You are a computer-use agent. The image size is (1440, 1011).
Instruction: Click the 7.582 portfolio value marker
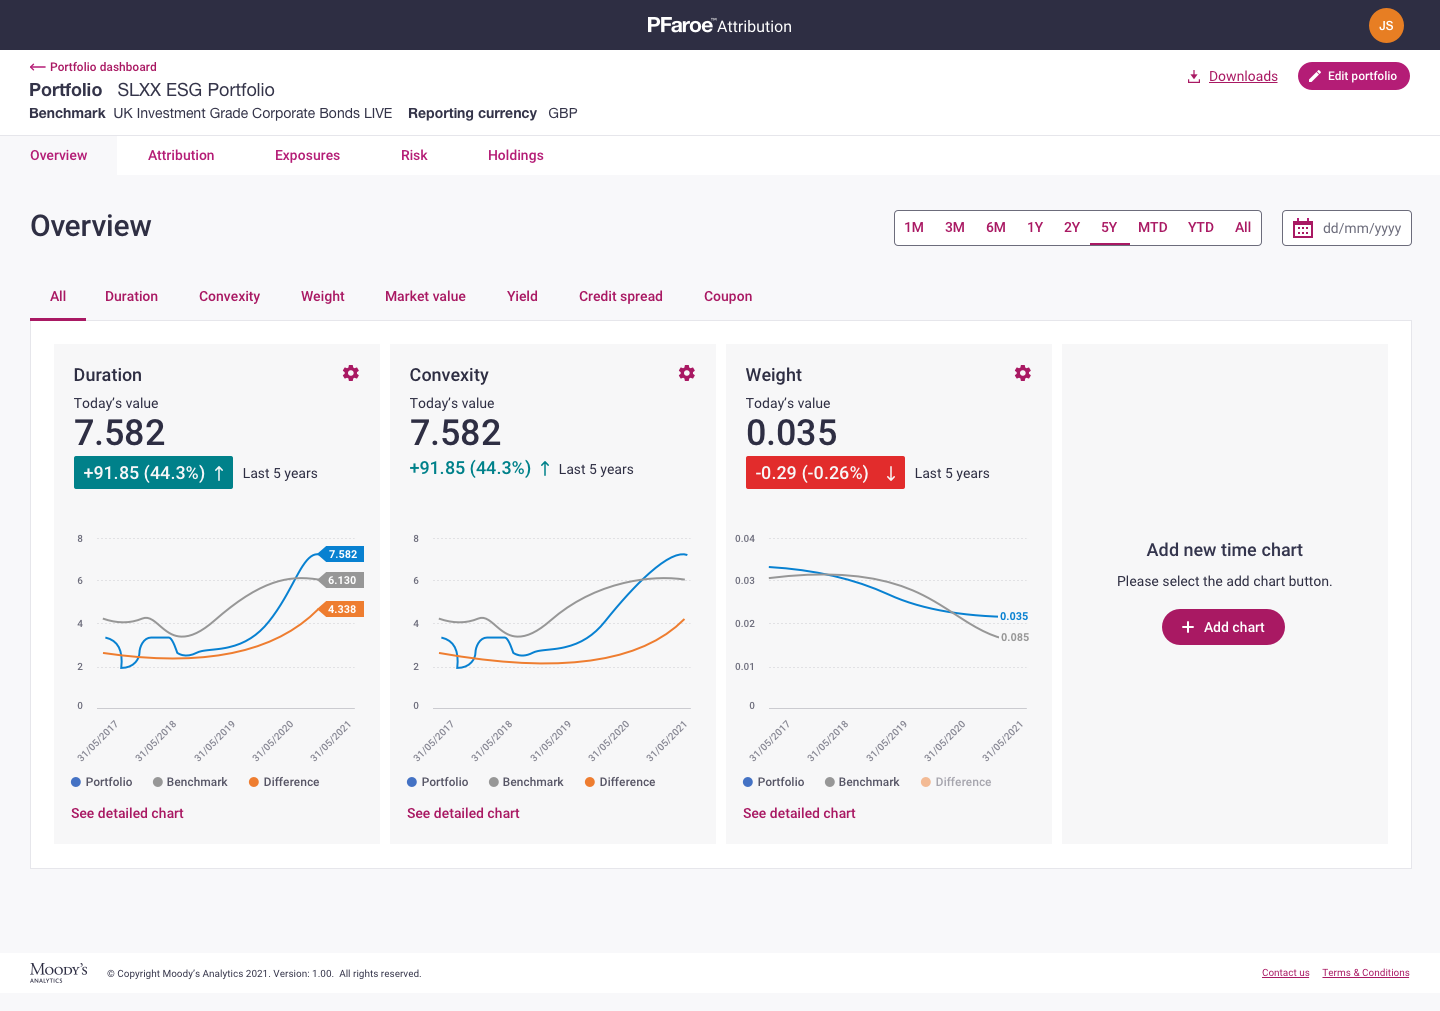[x=341, y=554]
